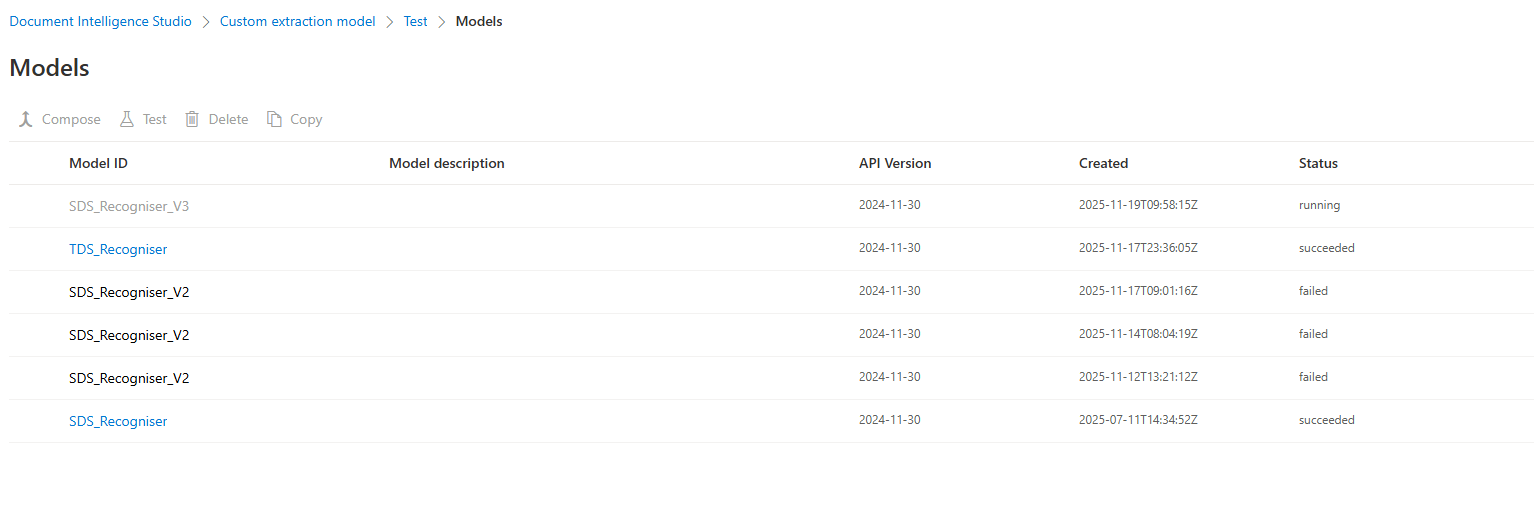Click the Delete trash can icon

pos(192,119)
